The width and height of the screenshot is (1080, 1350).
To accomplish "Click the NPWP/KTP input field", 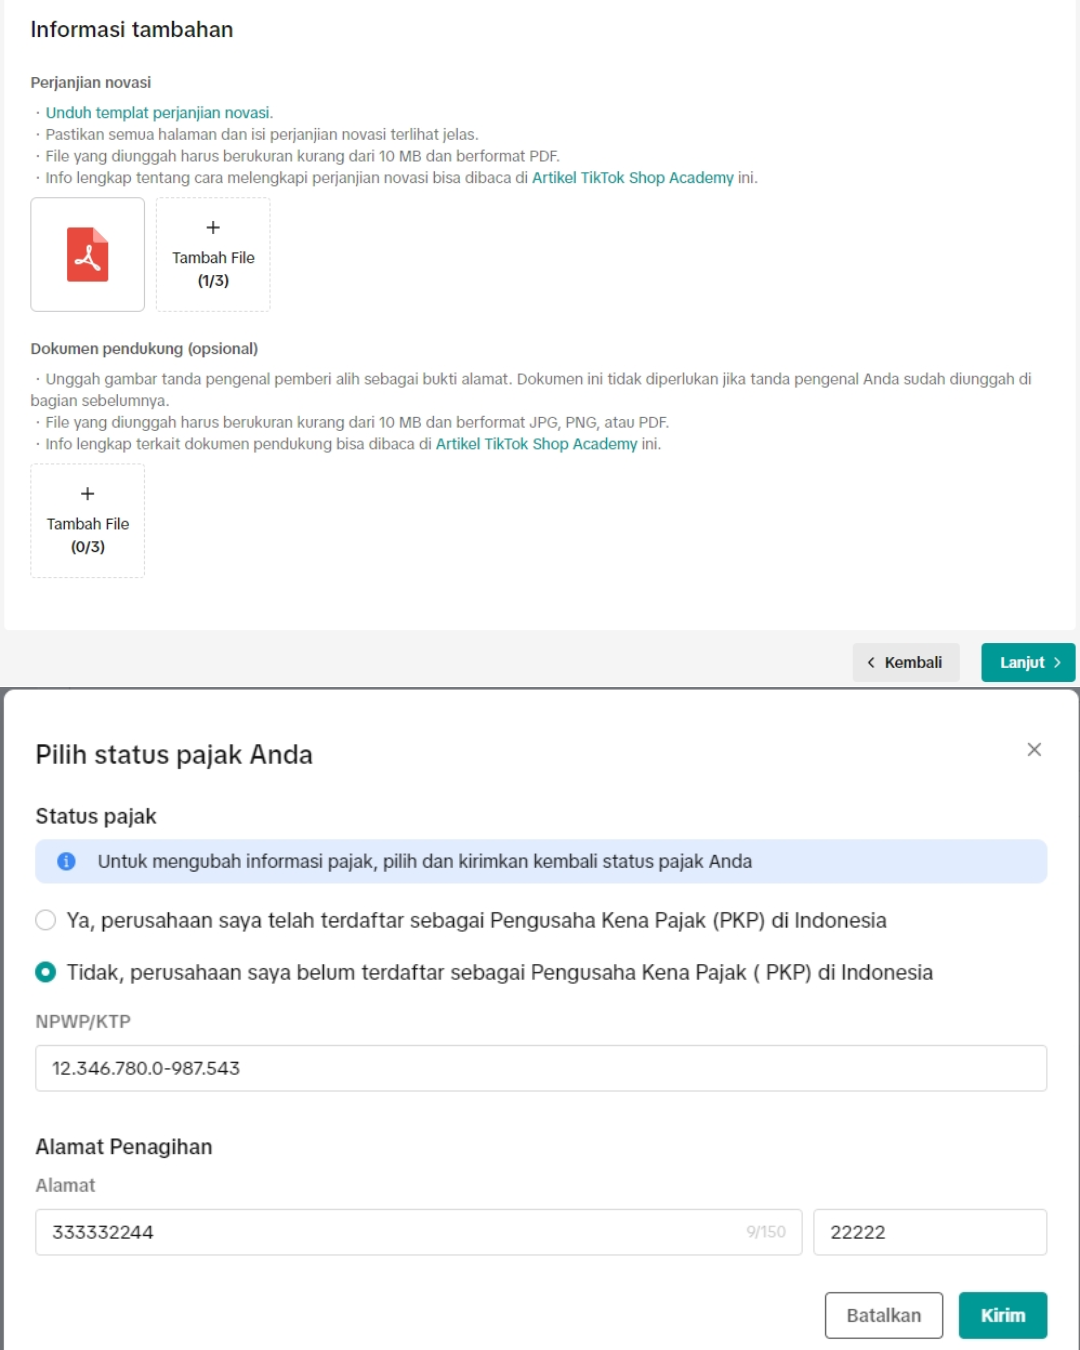I will 540,1068.
